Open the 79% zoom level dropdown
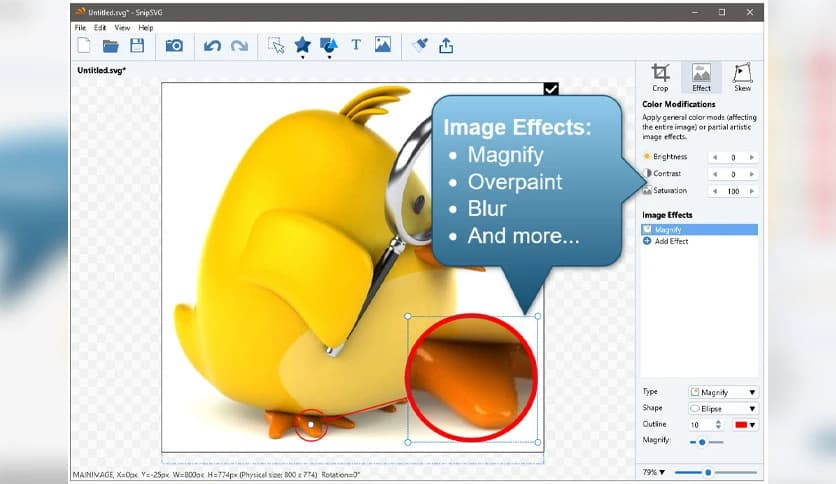 (x=654, y=472)
